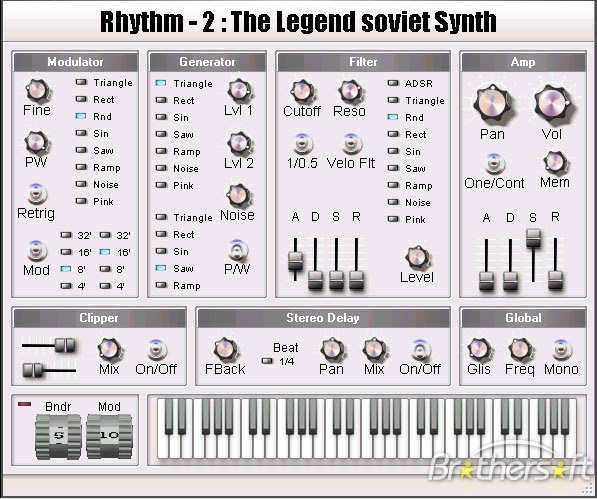Toggle the Global Mono switch
The height and width of the screenshot is (499, 597).
(562, 349)
